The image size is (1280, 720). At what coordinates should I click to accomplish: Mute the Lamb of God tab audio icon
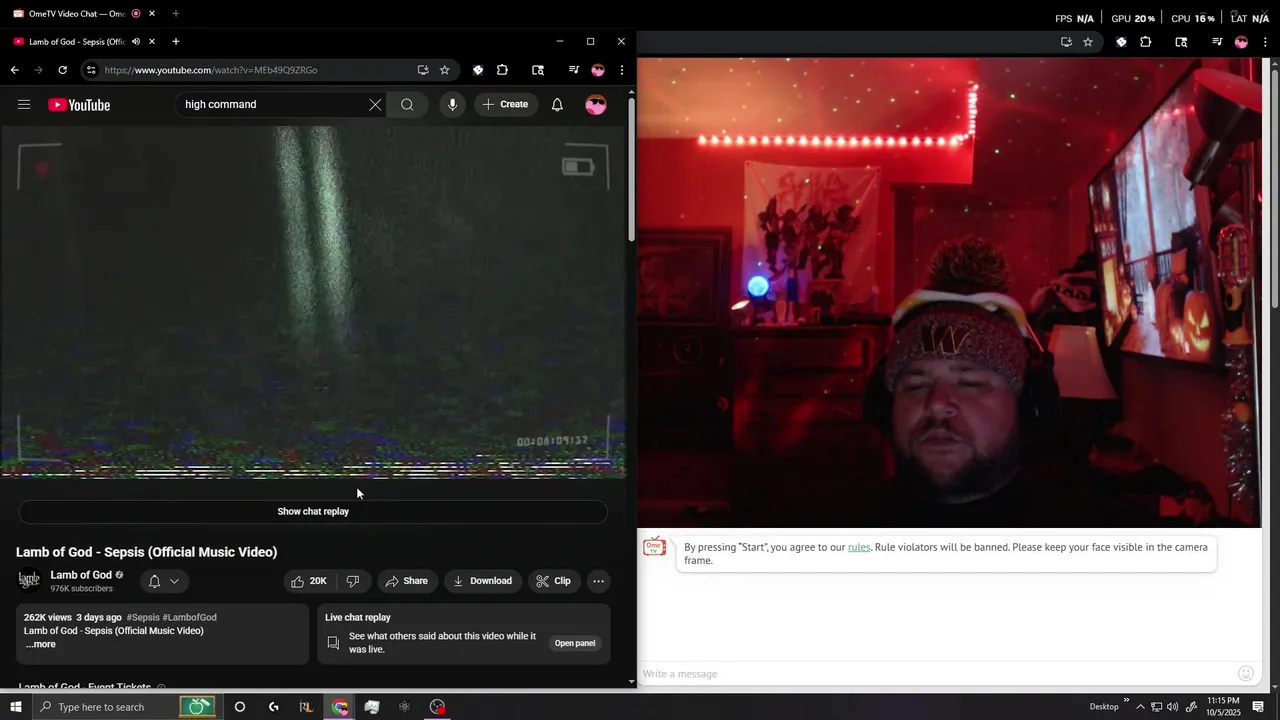pos(136,42)
